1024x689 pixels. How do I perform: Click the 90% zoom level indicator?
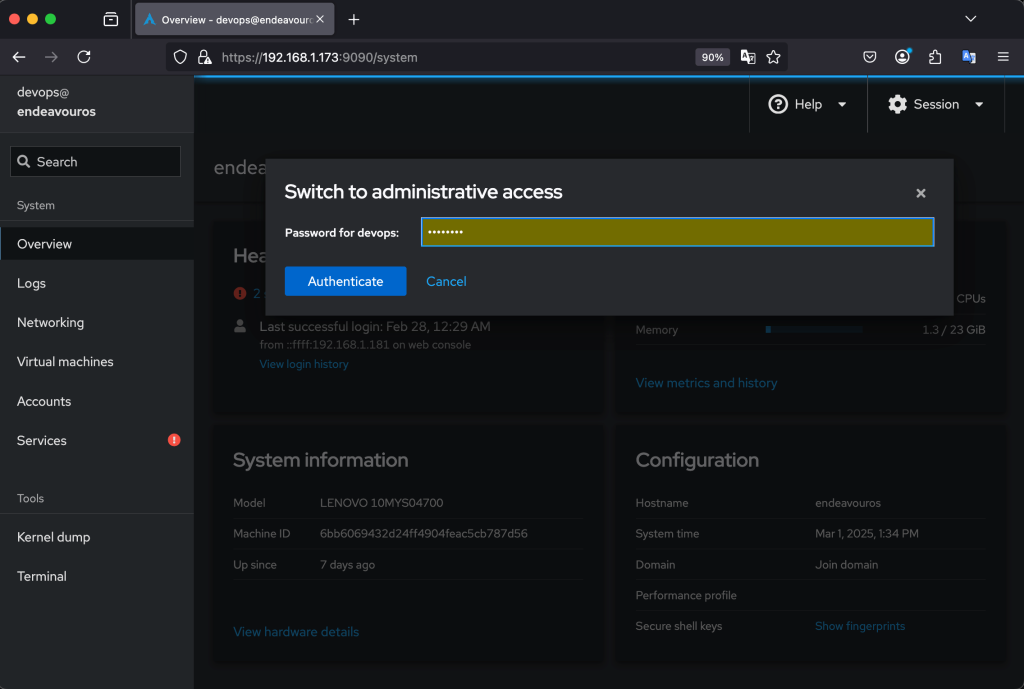click(712, 57)
